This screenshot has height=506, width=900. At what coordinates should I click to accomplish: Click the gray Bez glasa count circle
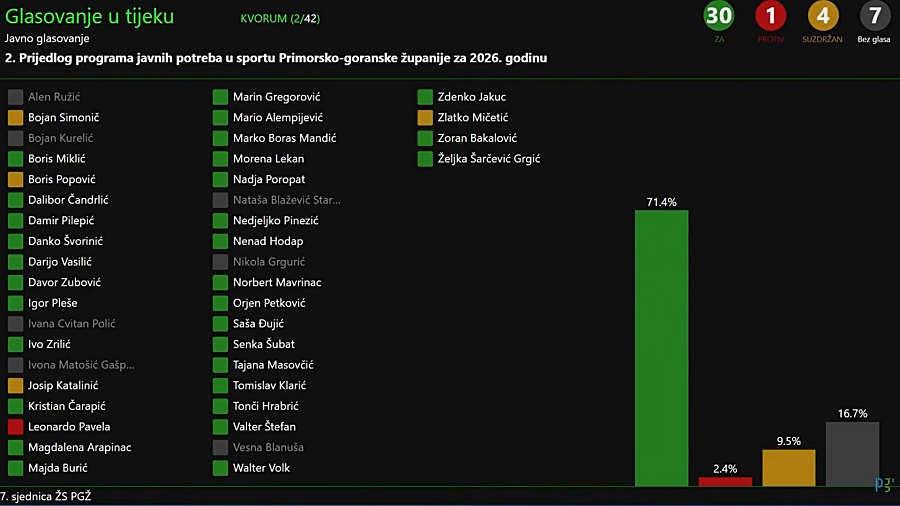click(x=875, y=16)
